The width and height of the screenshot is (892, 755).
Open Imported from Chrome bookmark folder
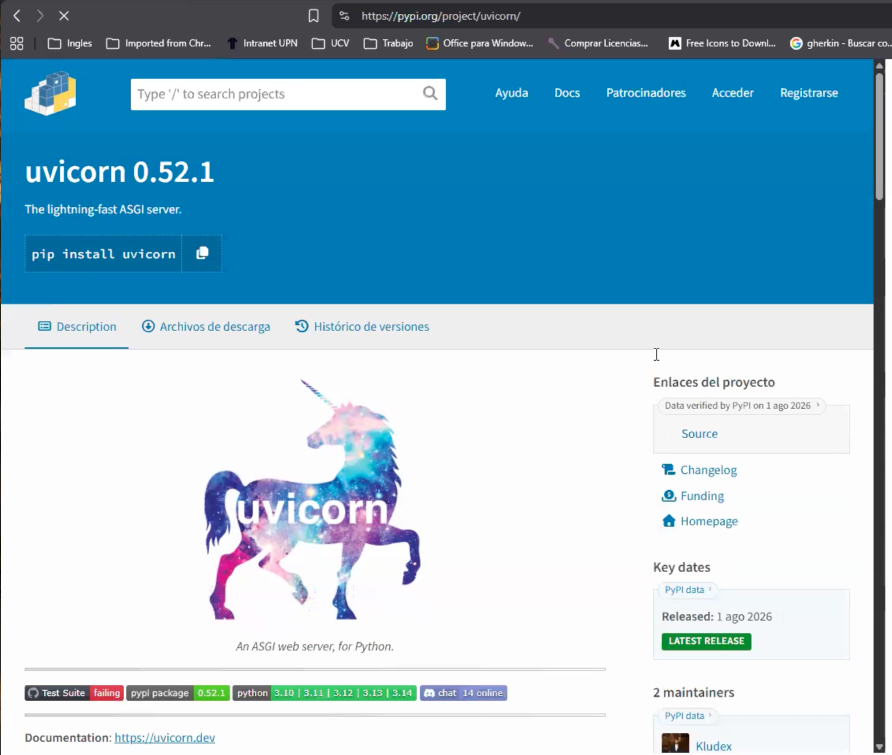(x=159, y=43)
